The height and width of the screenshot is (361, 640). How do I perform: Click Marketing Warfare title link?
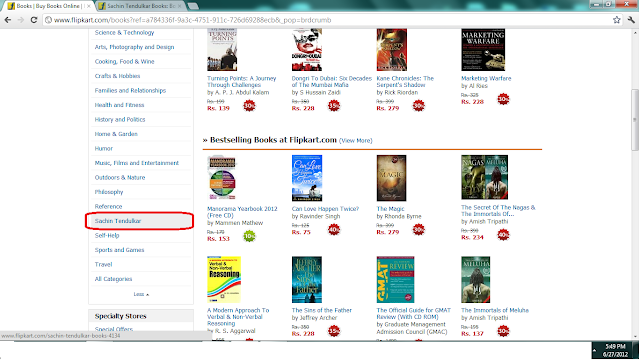pyautogui.click(x=486, y=78)
